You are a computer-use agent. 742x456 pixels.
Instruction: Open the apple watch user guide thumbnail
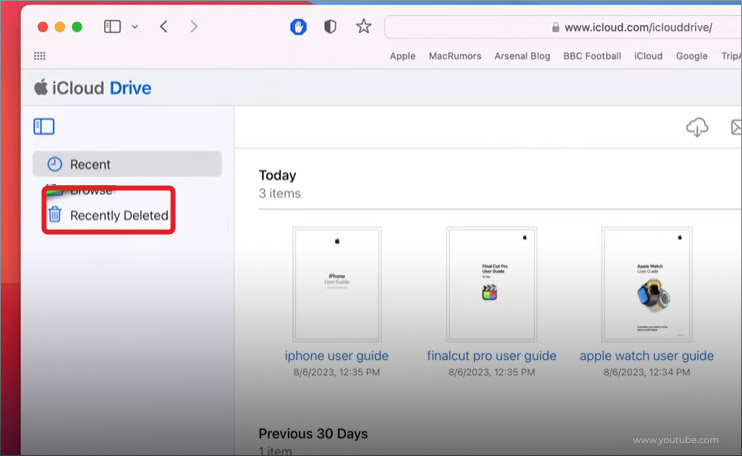[x=647, y=284]
